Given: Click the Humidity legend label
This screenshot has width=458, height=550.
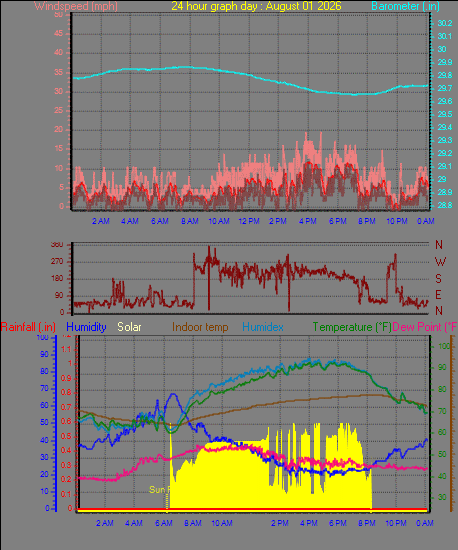Looking at the screenshot, I should pyautogui.click(x=86, y=327).
